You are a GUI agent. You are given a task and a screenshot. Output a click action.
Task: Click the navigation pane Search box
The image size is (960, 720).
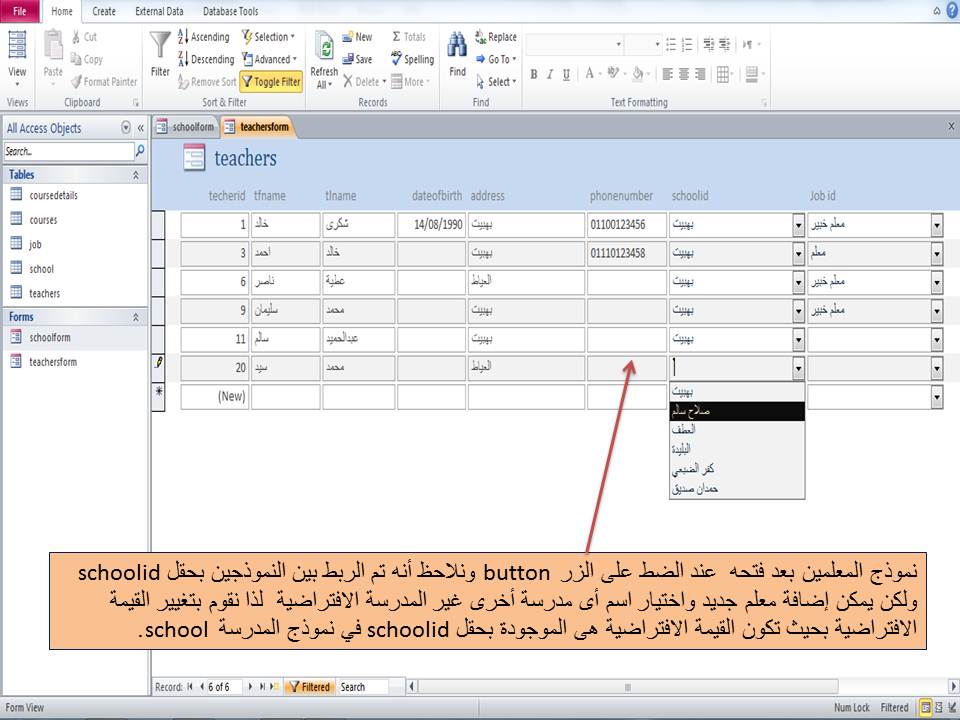[68, 151]
